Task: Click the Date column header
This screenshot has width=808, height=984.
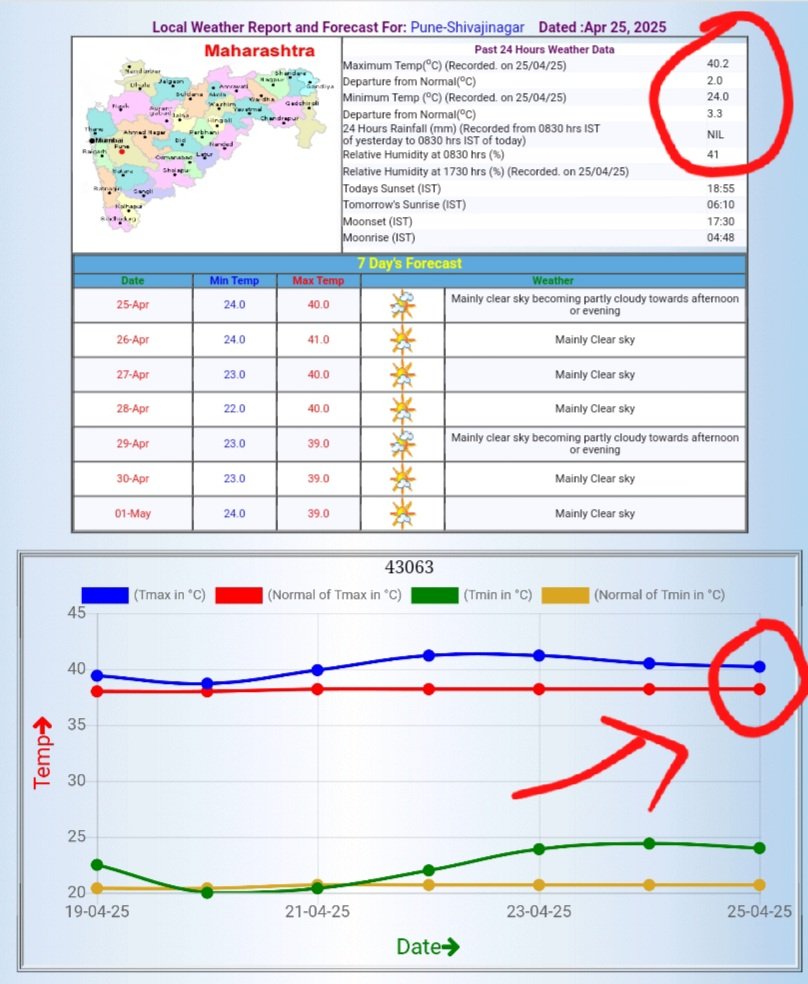Action: [132, 281]
